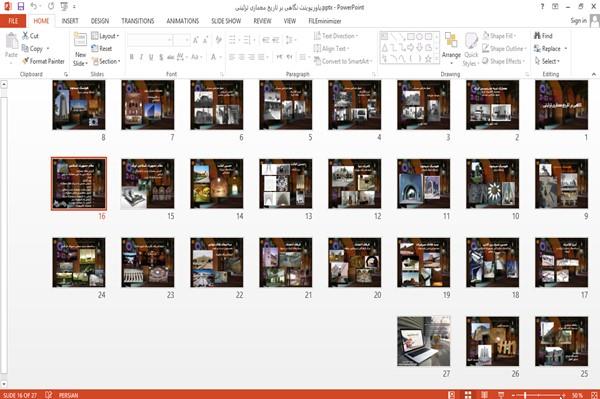The width and height of the screenshot is (600, 399).
Task: Click the Find button
Action: coord(543,36)
